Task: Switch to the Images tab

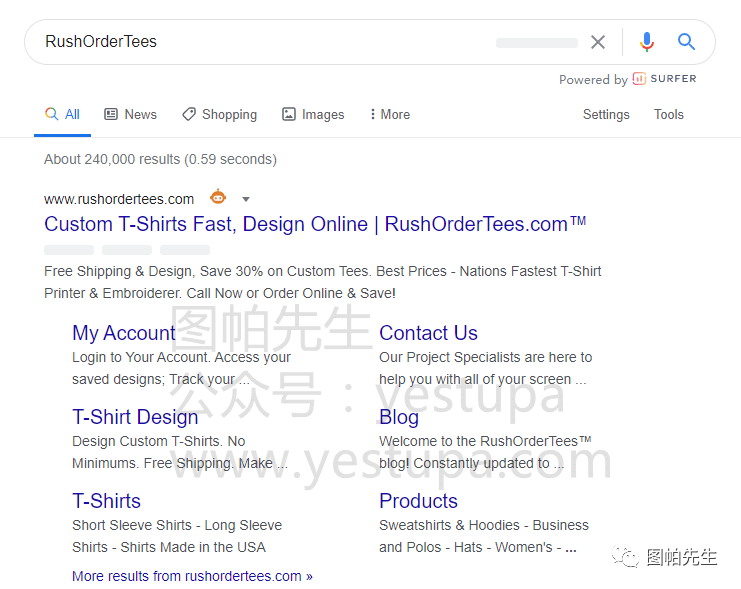Action: pyautogui.click(x=313, y=115)
